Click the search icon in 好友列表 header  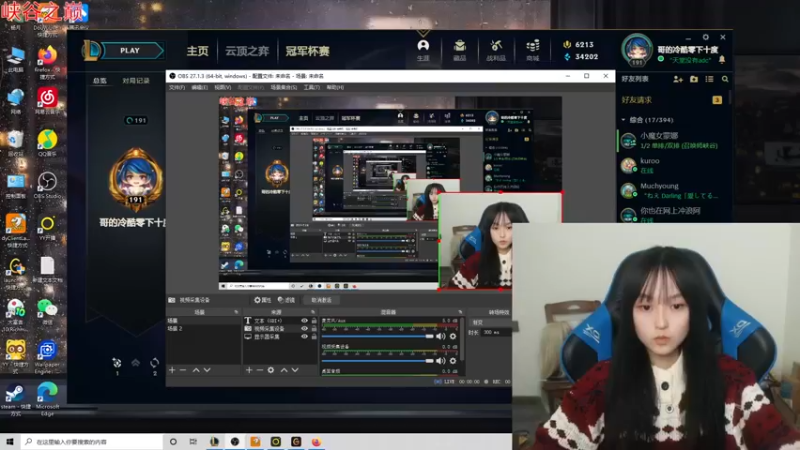click(x=725, y=79)
